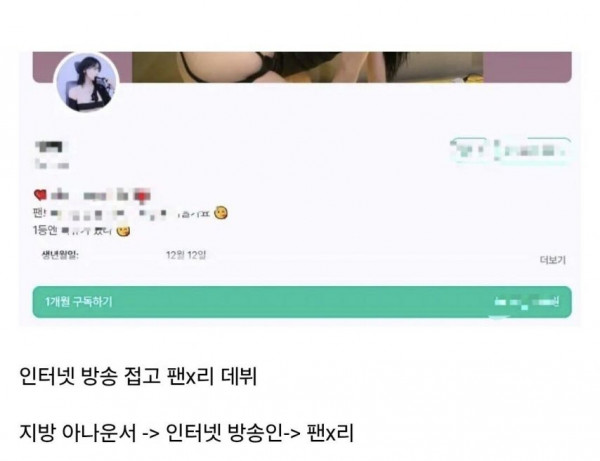Click the blushing emoji ending the 팬 line
600x461 pixels.
[x=221, y=213]
